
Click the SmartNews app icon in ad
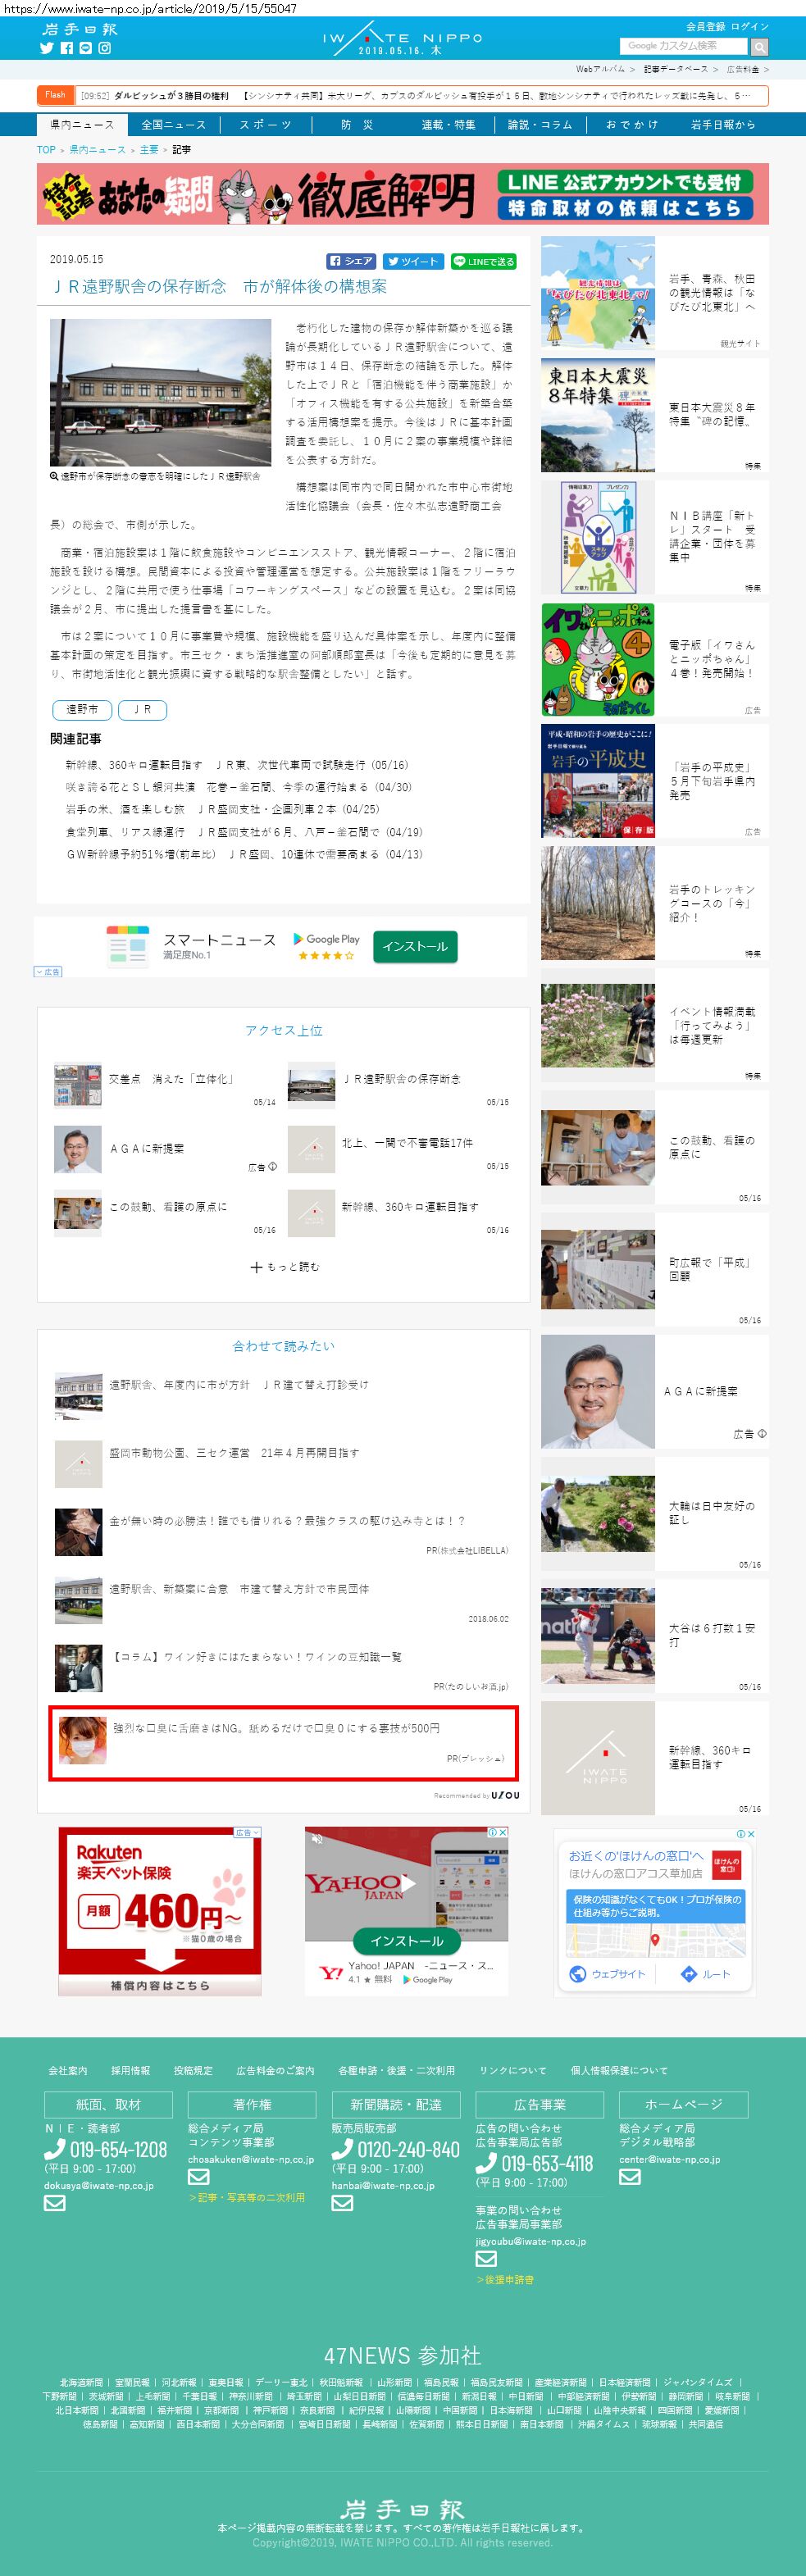coord(128,946)
